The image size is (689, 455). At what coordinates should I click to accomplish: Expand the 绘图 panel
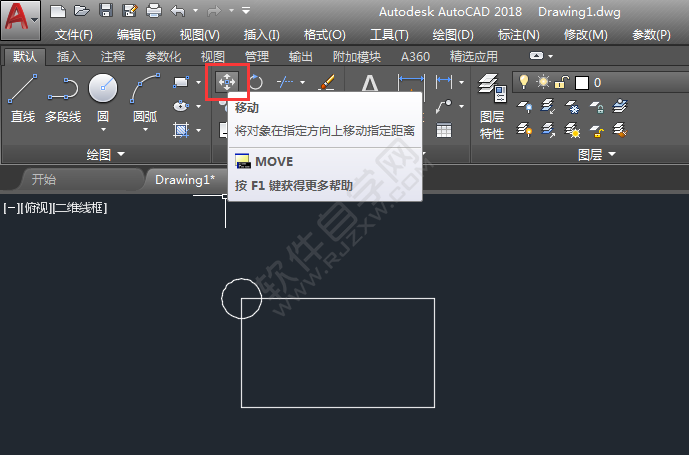[105, 154]
